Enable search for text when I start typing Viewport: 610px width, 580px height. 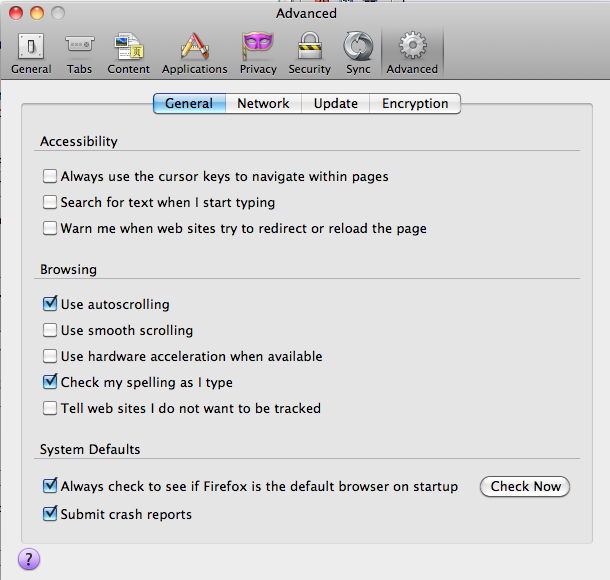[50, 202]
